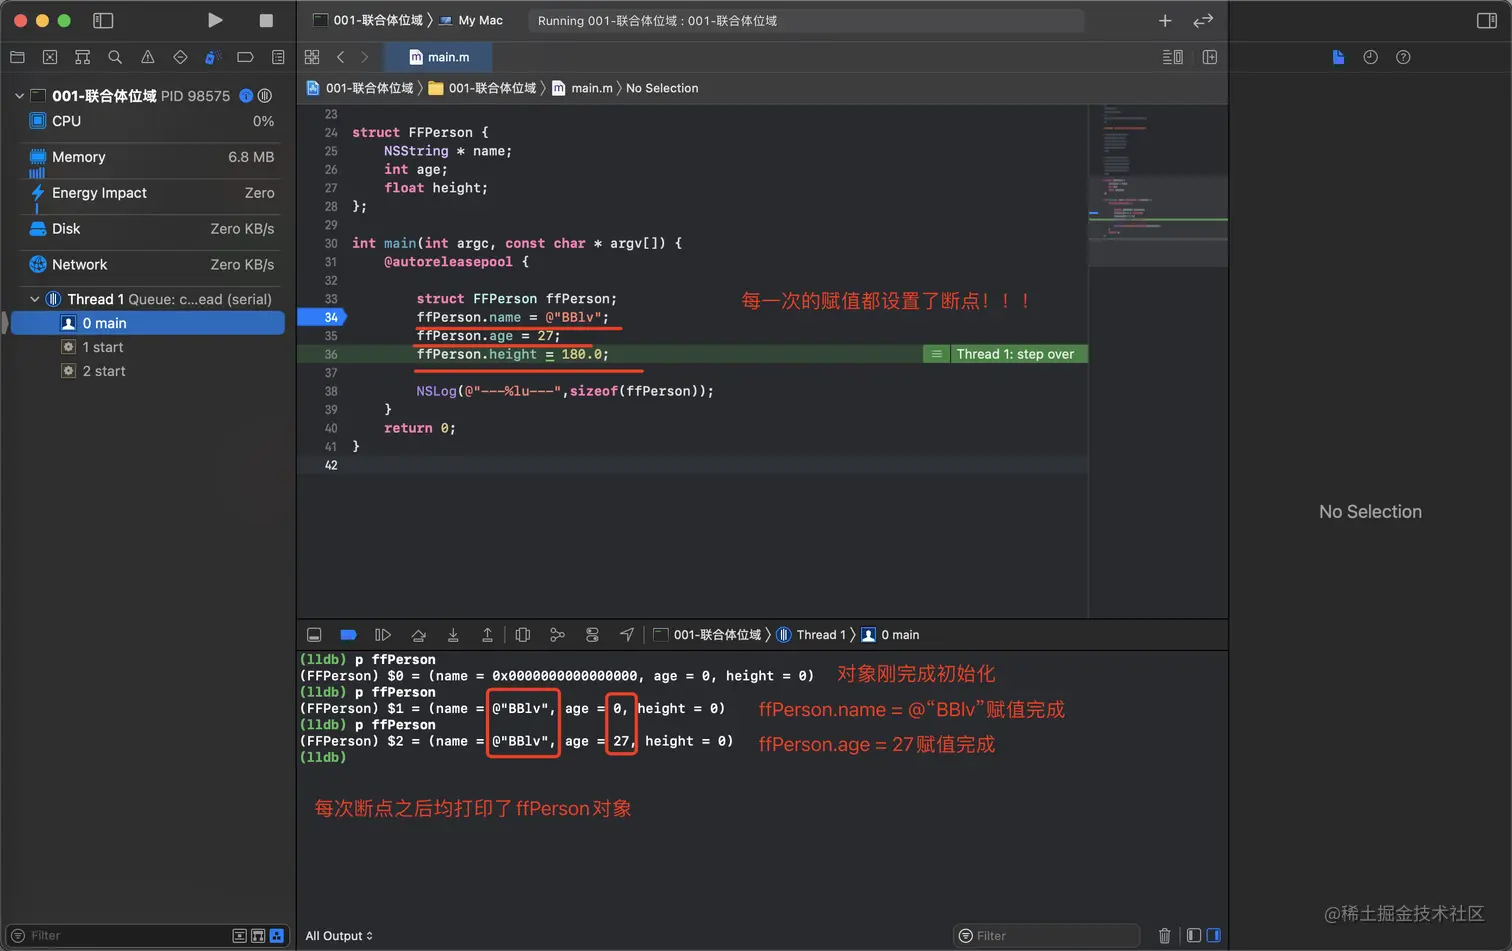The height and width of the screenshot is (951, 1512).
Task: Select the History inspector tab
Action: tap(1370, 57)
